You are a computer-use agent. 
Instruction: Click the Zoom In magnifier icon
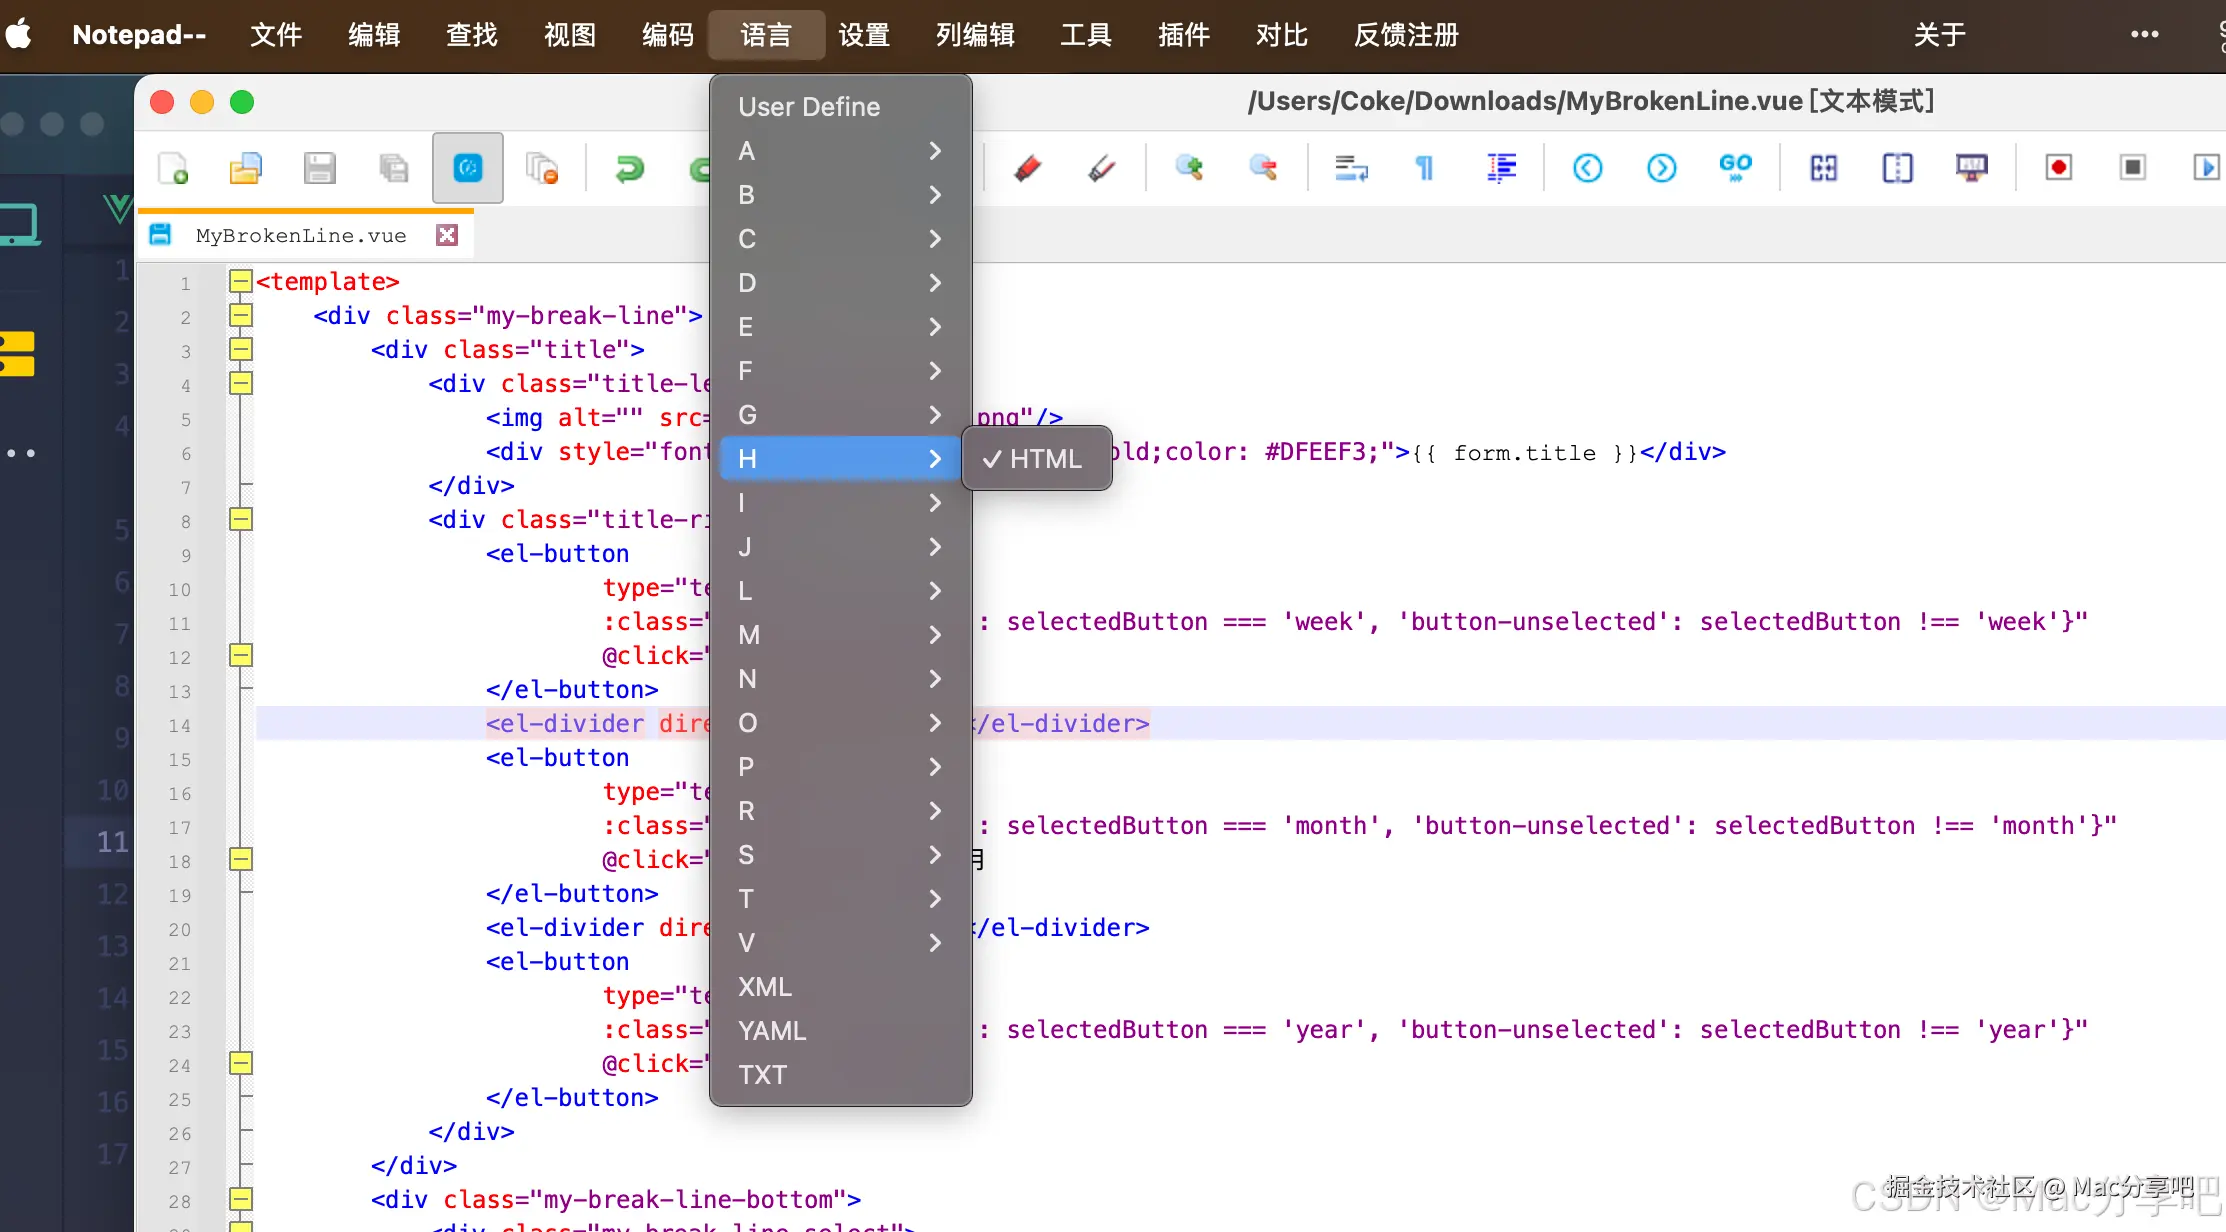click(1189, 168)
